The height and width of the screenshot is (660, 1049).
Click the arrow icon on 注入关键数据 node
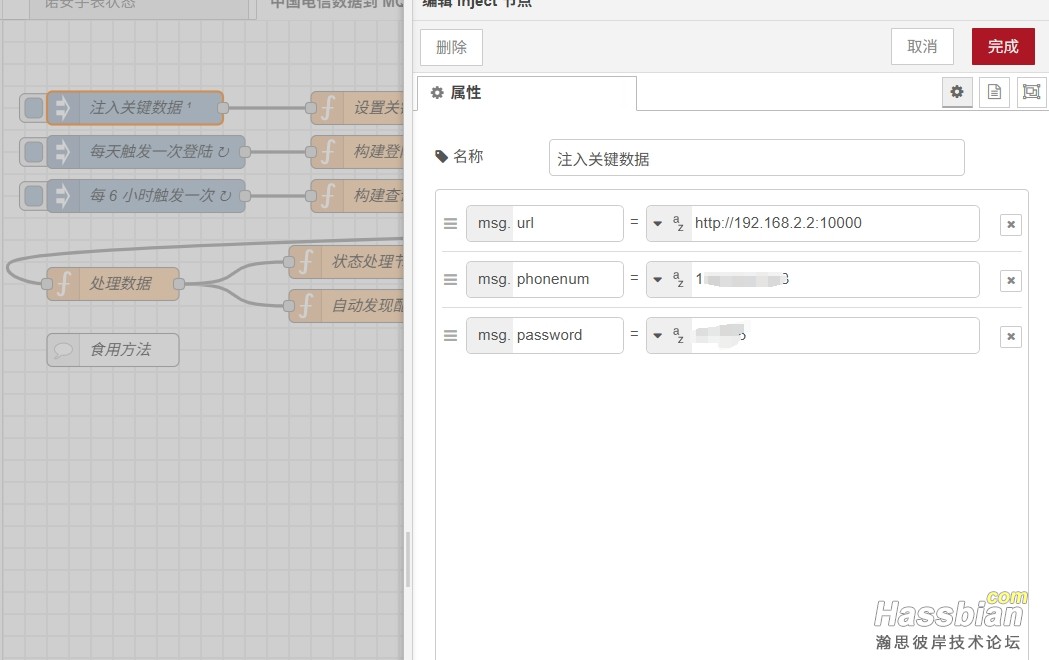62,108
